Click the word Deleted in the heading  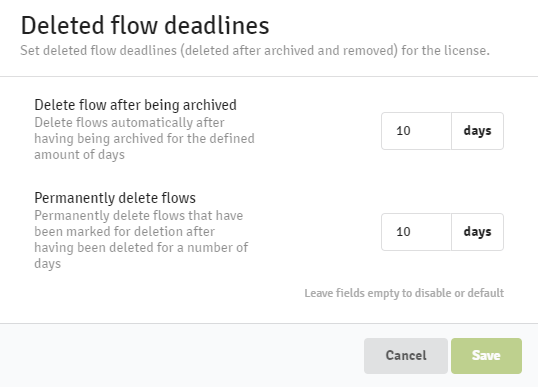tap(62, 25)
